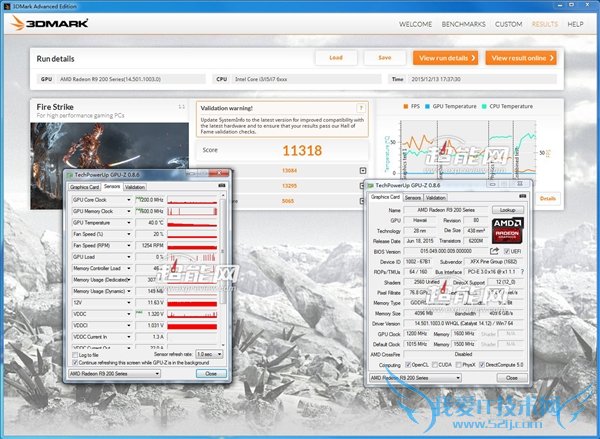Toggle the UEFI checkbox

pos(507,251)
